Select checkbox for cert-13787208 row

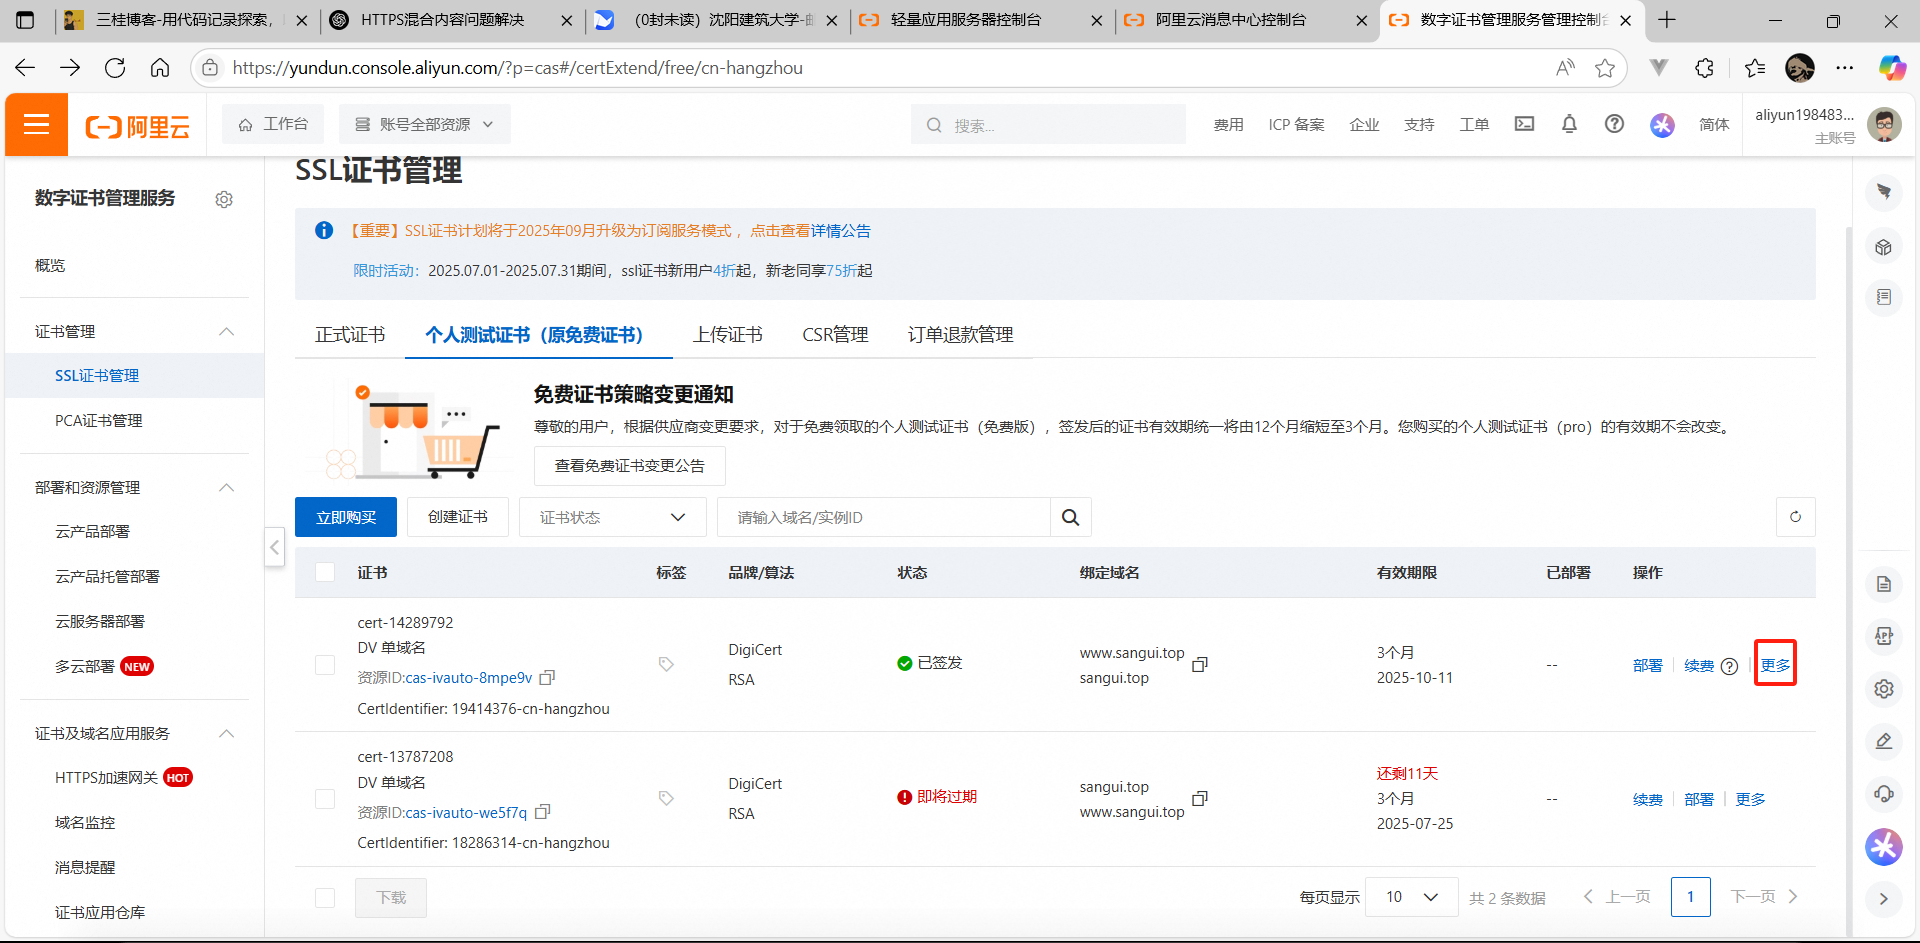pyautogui.click(x=325, y=799)
